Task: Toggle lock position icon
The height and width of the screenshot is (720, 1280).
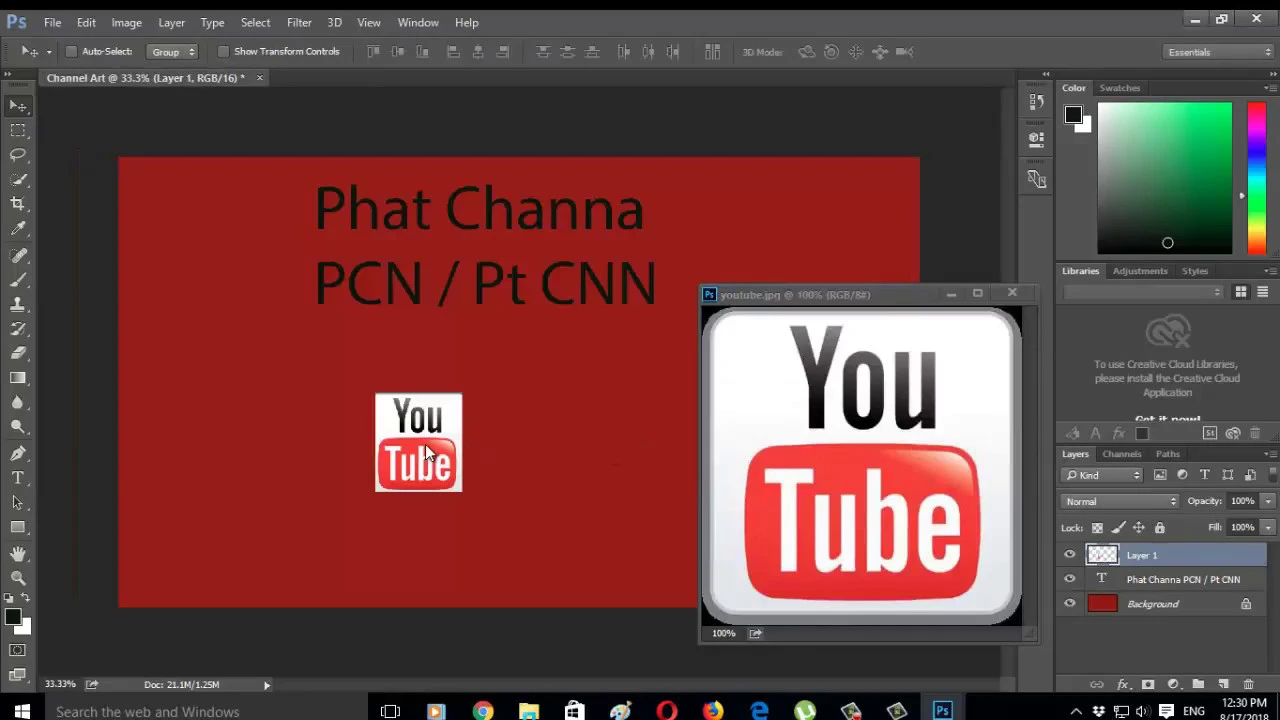Action: (x=1139, y=528)
